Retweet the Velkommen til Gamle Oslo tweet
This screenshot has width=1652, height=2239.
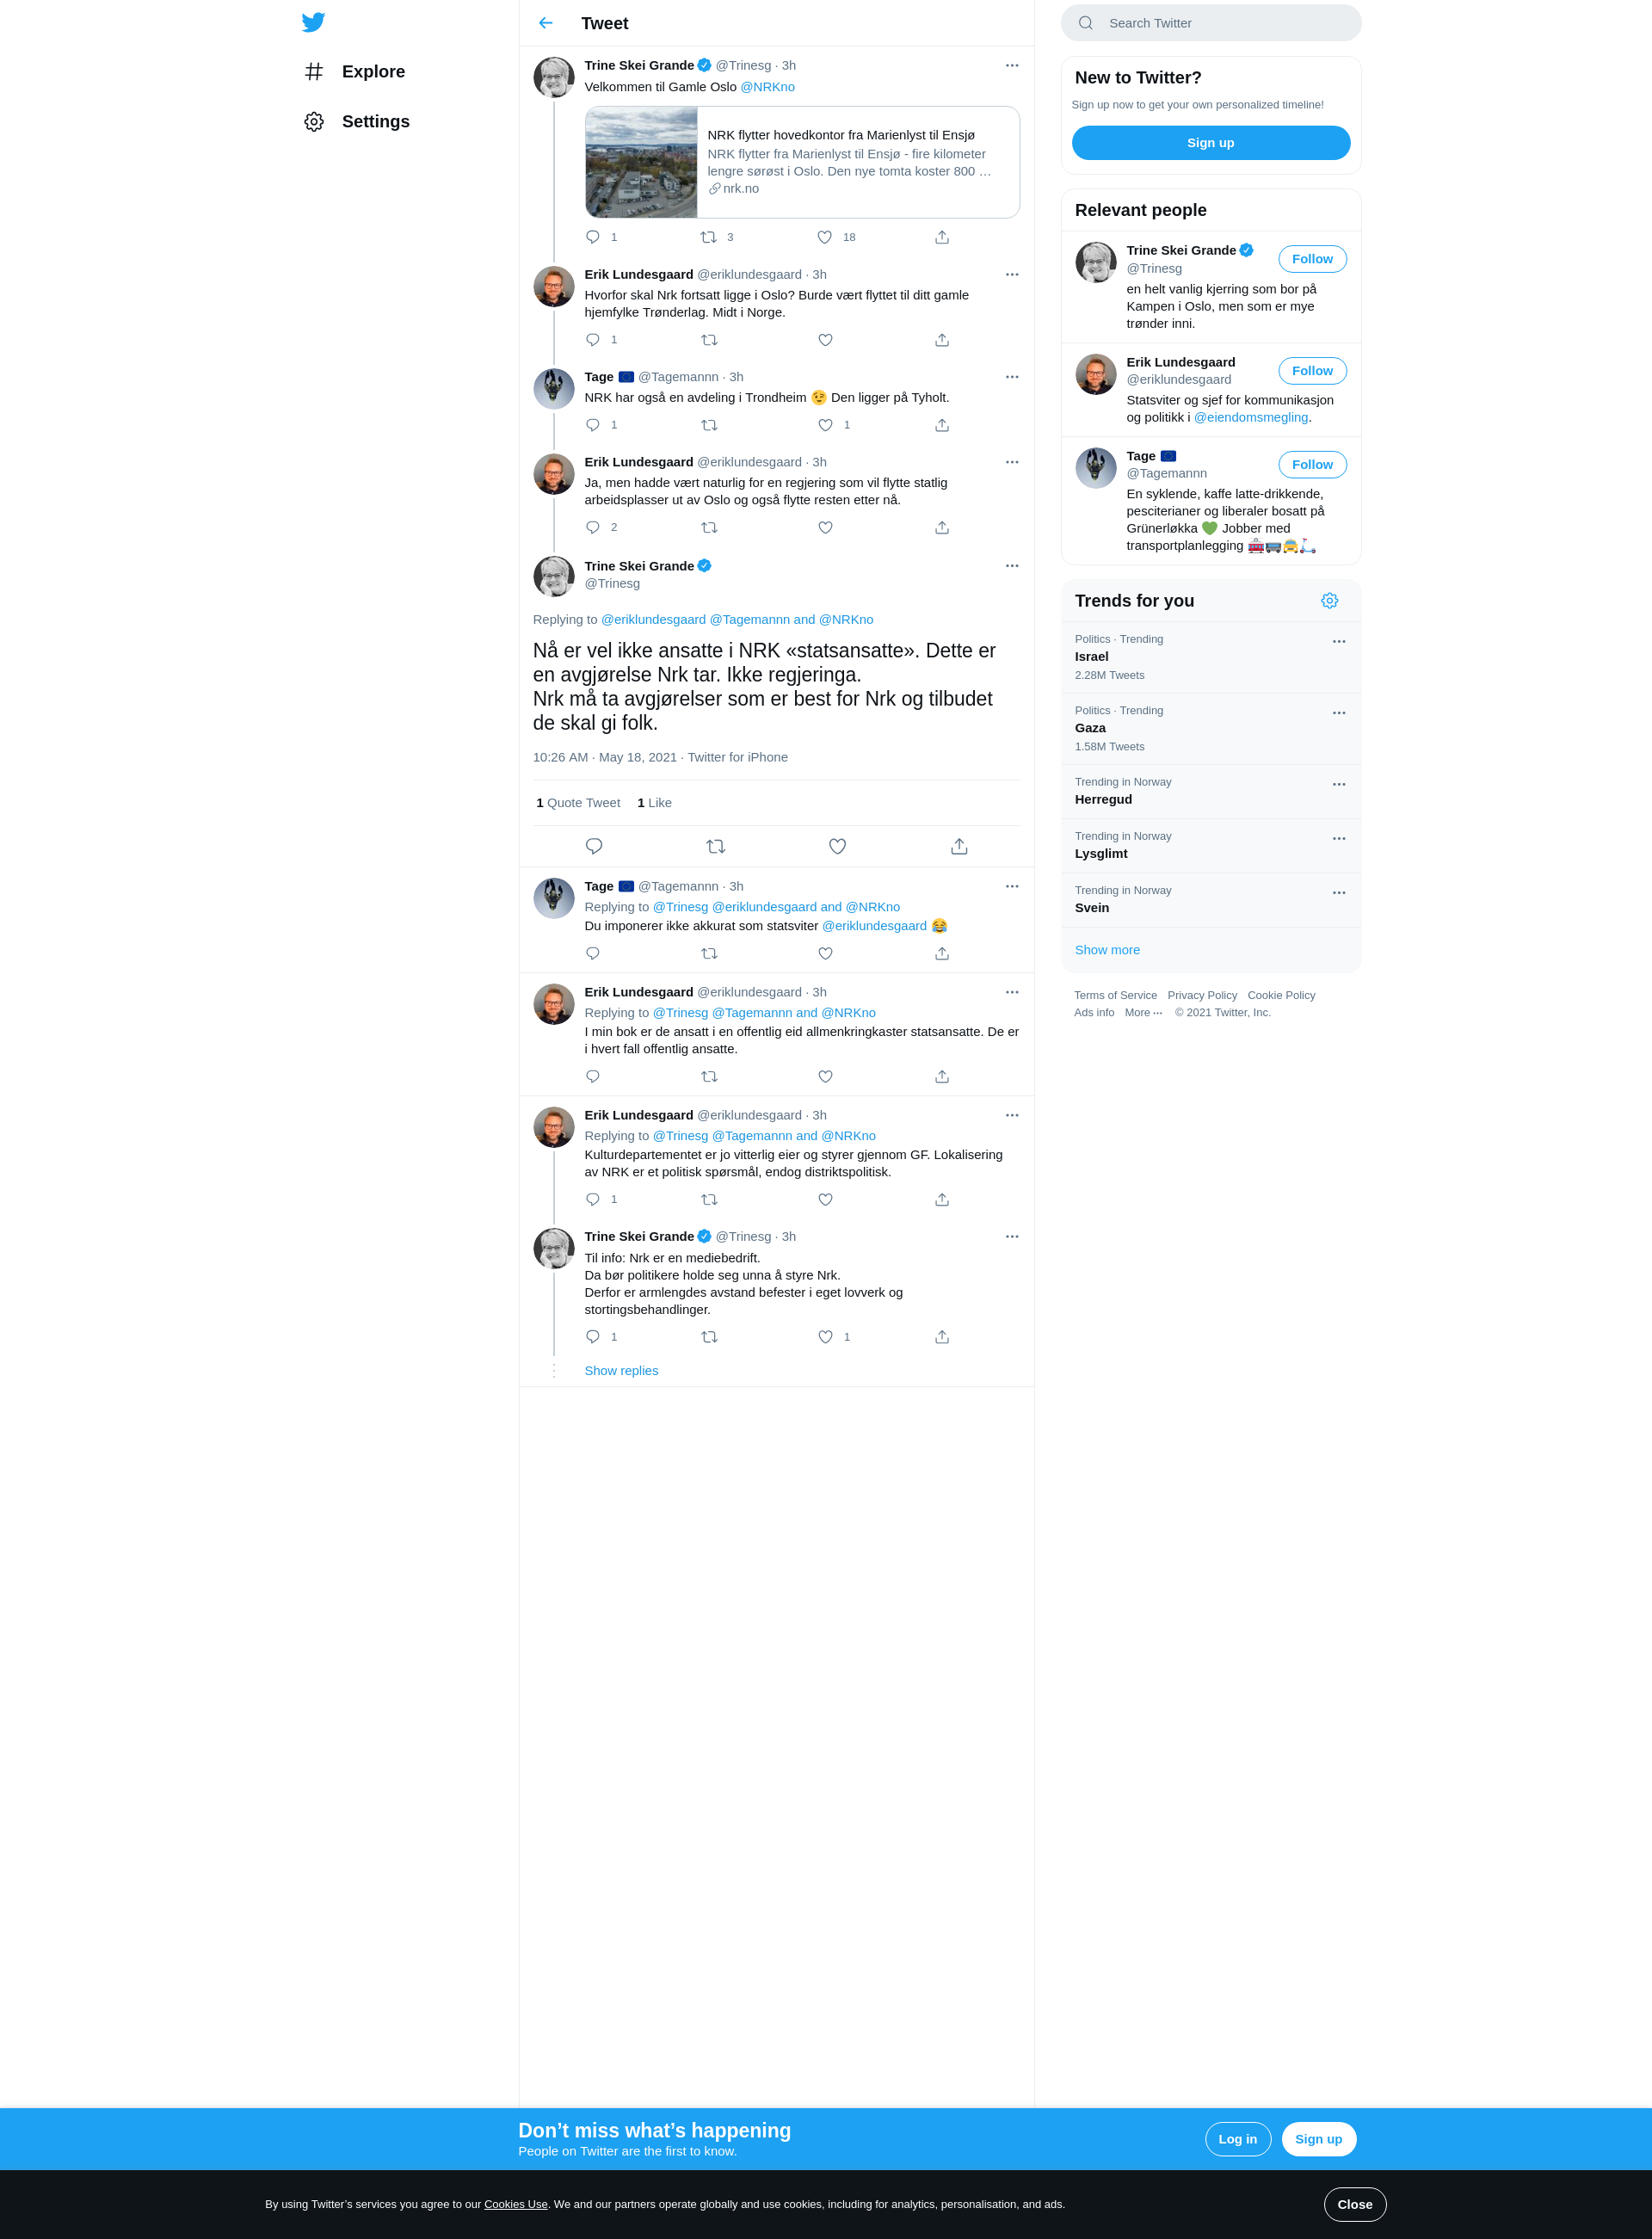coord(709,237)
